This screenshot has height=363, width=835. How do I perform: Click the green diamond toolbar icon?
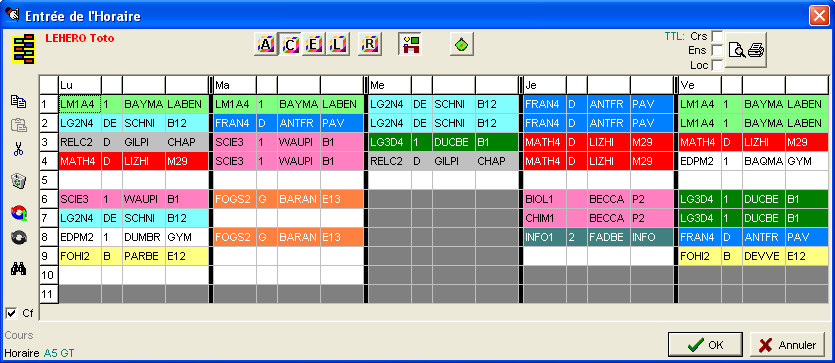coord(462,45)
